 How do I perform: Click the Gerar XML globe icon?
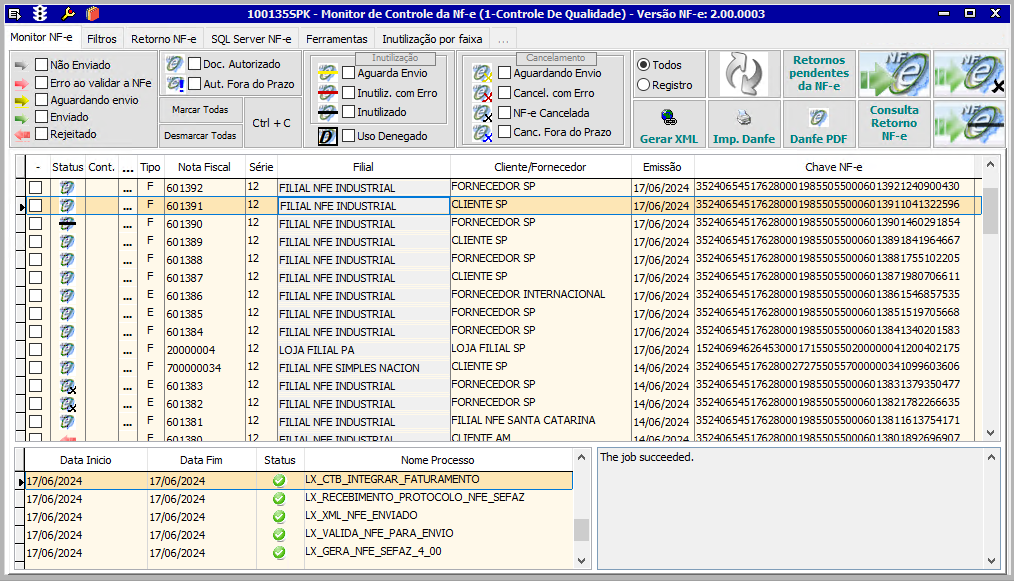668,116
